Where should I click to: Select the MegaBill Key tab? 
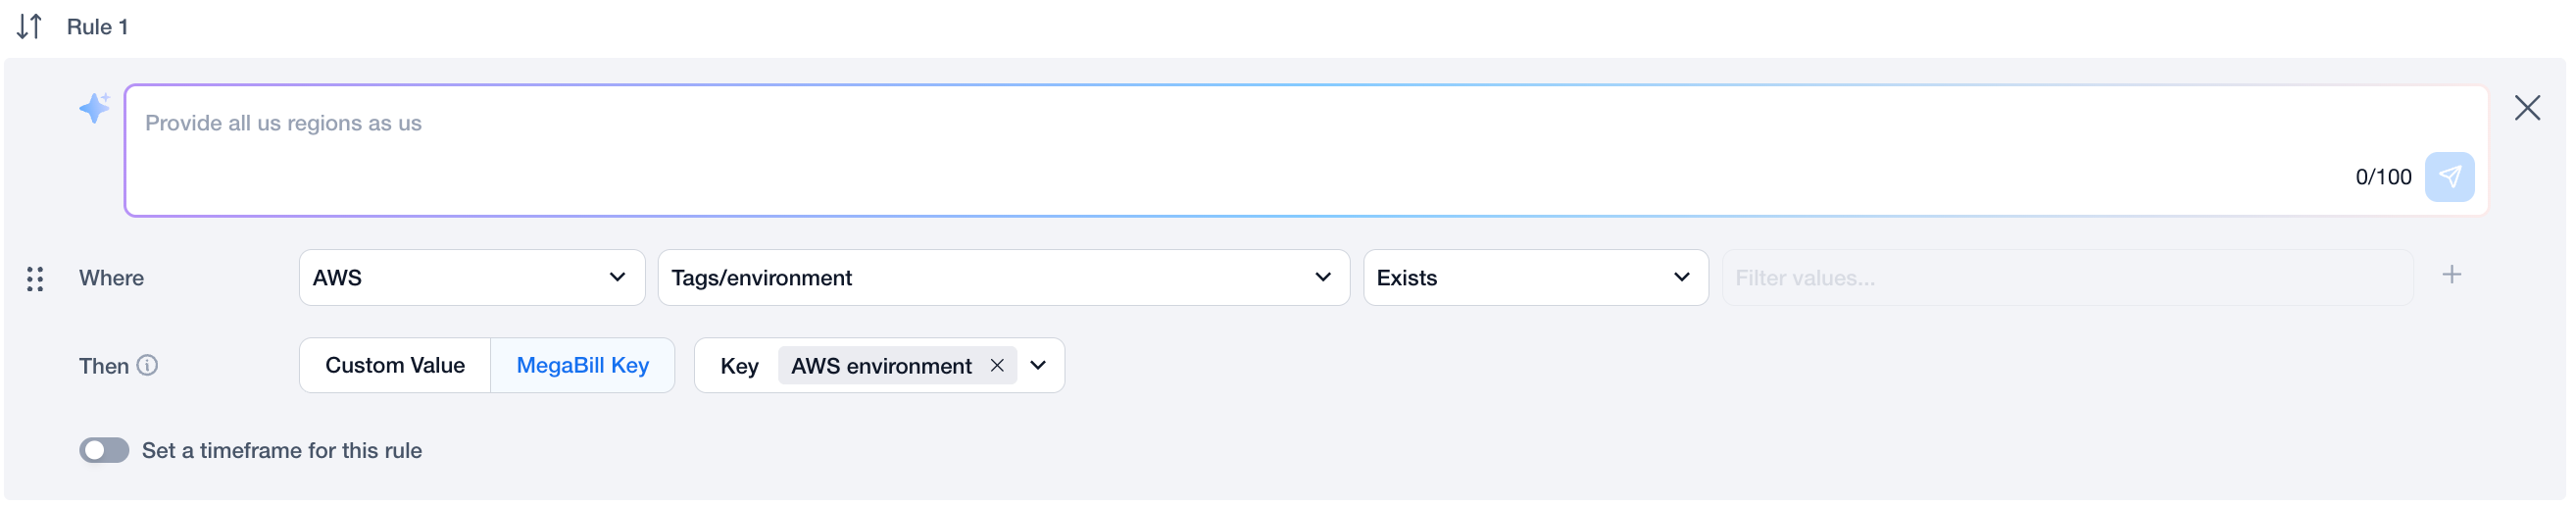582,366
